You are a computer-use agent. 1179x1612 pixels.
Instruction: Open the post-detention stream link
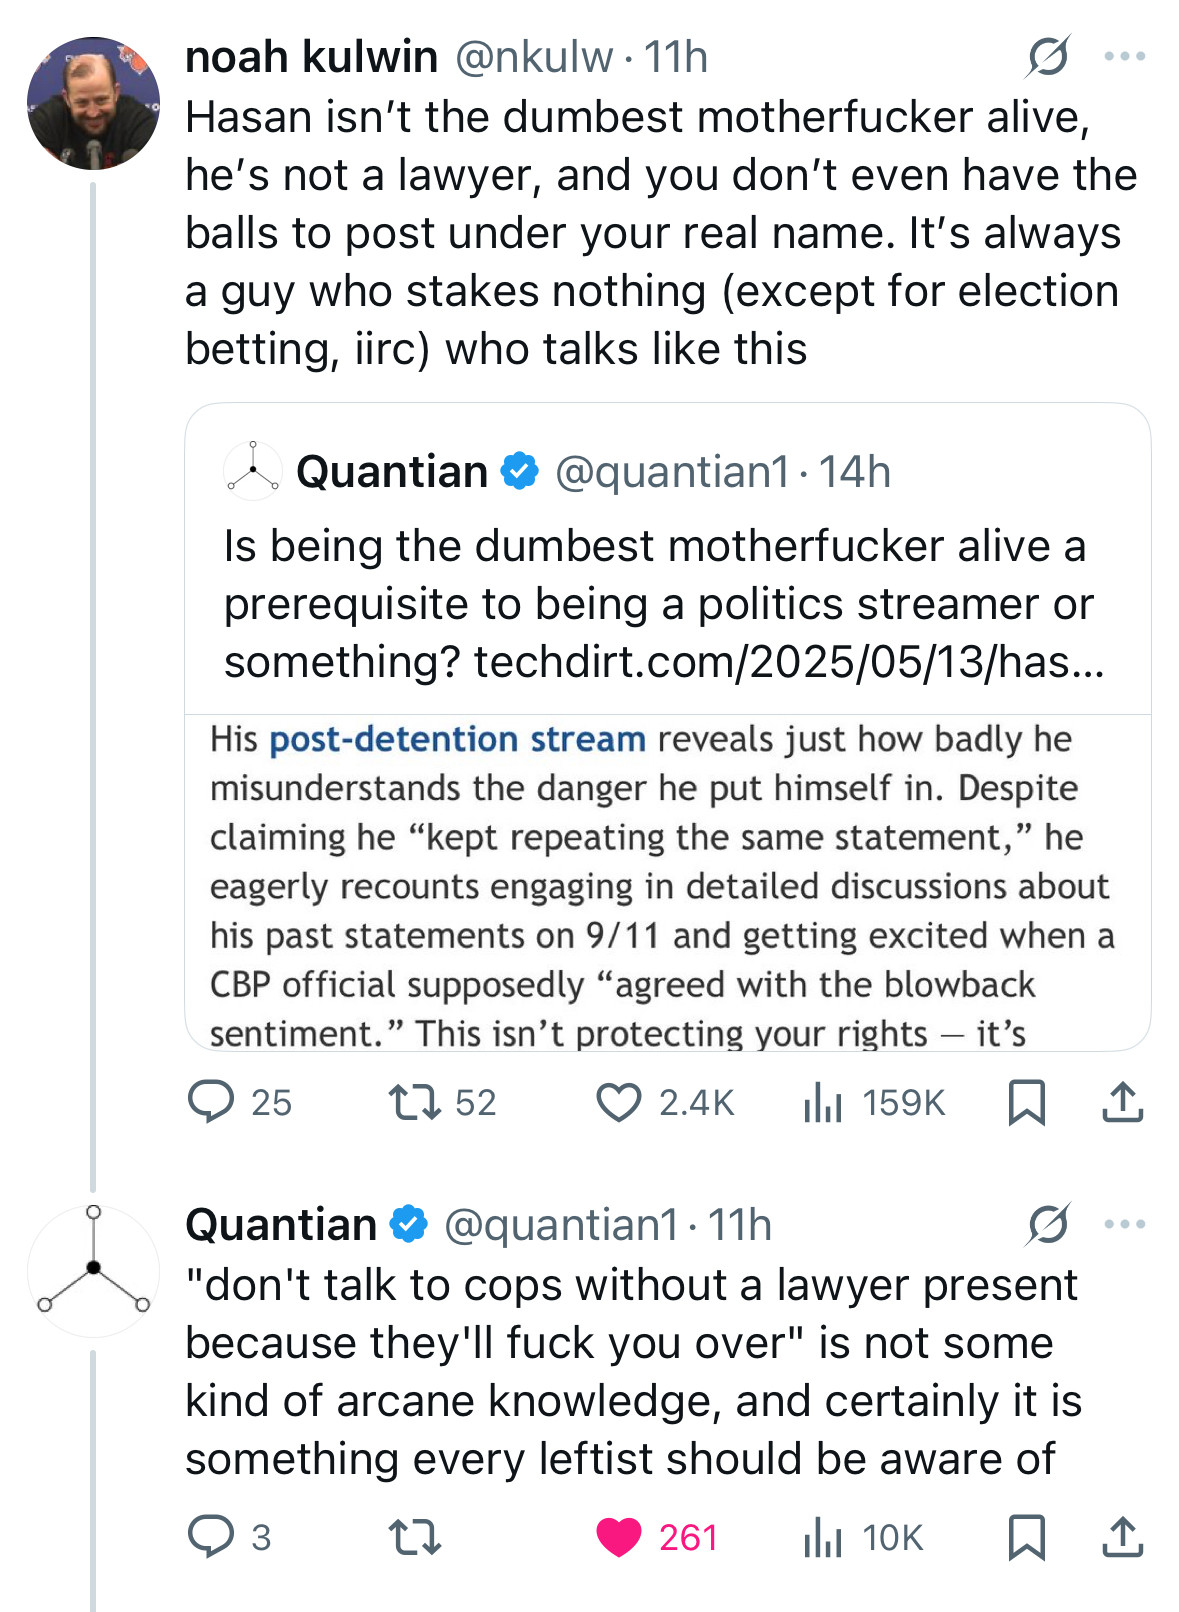coord(458,739)
